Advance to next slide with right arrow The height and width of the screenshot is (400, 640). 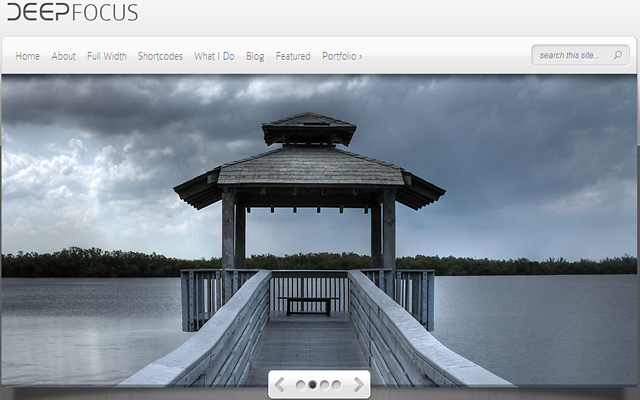(x=359, y=384)
